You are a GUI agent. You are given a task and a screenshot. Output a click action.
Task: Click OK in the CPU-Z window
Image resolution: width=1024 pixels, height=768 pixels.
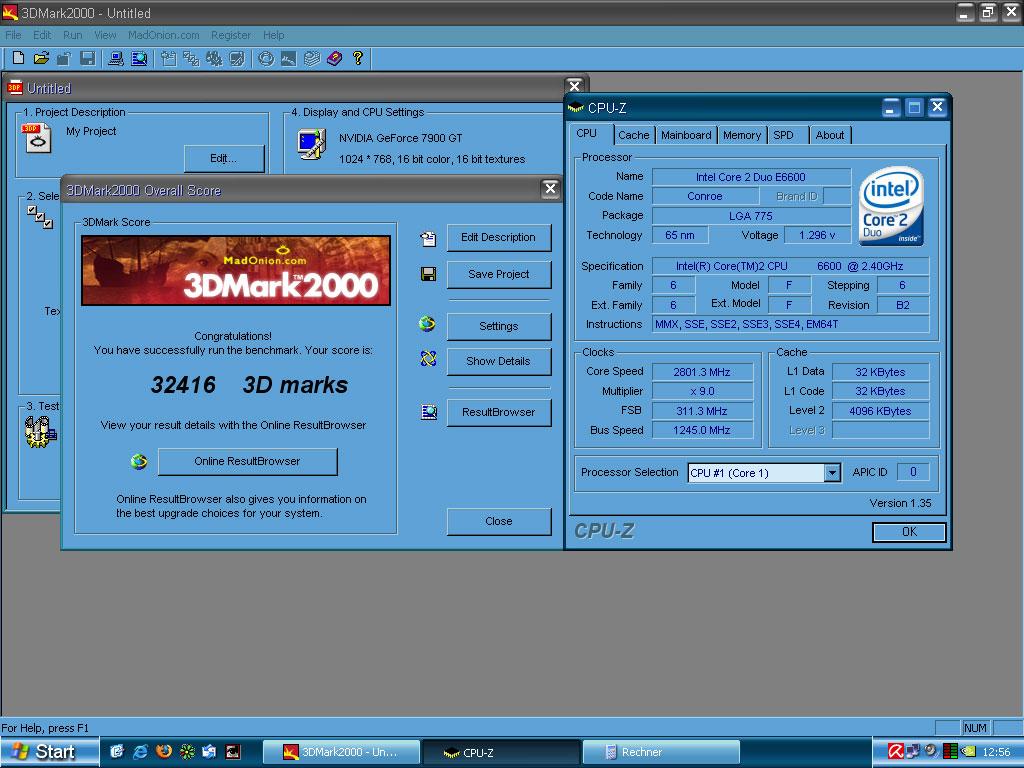[909, 532]
